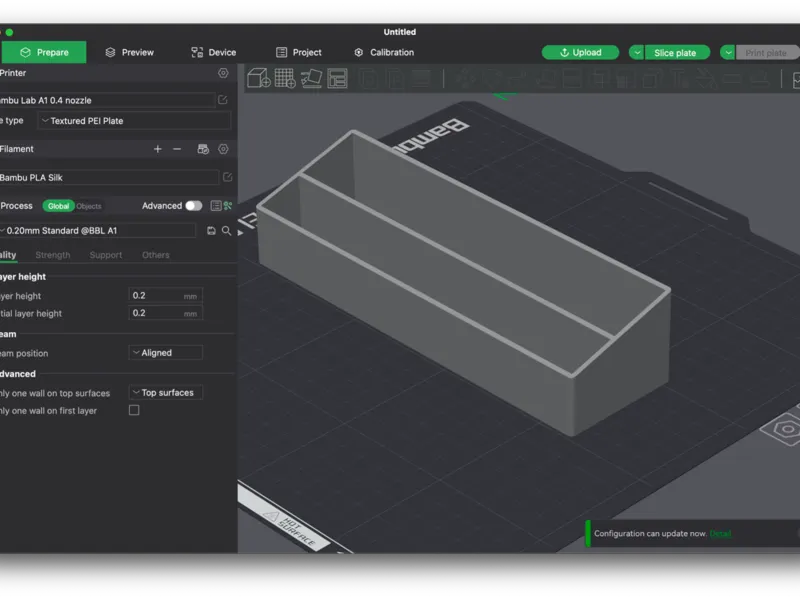Open the Bambu PLA Silk filament dropdown
The height and width of the screenshot is (600, 800).
tap(109, 177)
